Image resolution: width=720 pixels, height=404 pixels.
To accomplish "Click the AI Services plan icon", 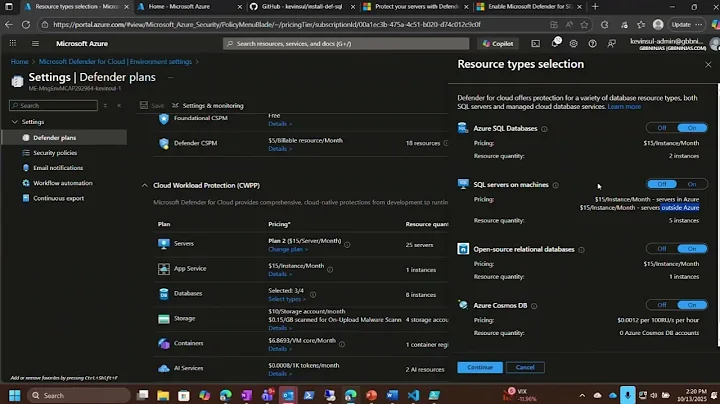I will coord(163,368).
